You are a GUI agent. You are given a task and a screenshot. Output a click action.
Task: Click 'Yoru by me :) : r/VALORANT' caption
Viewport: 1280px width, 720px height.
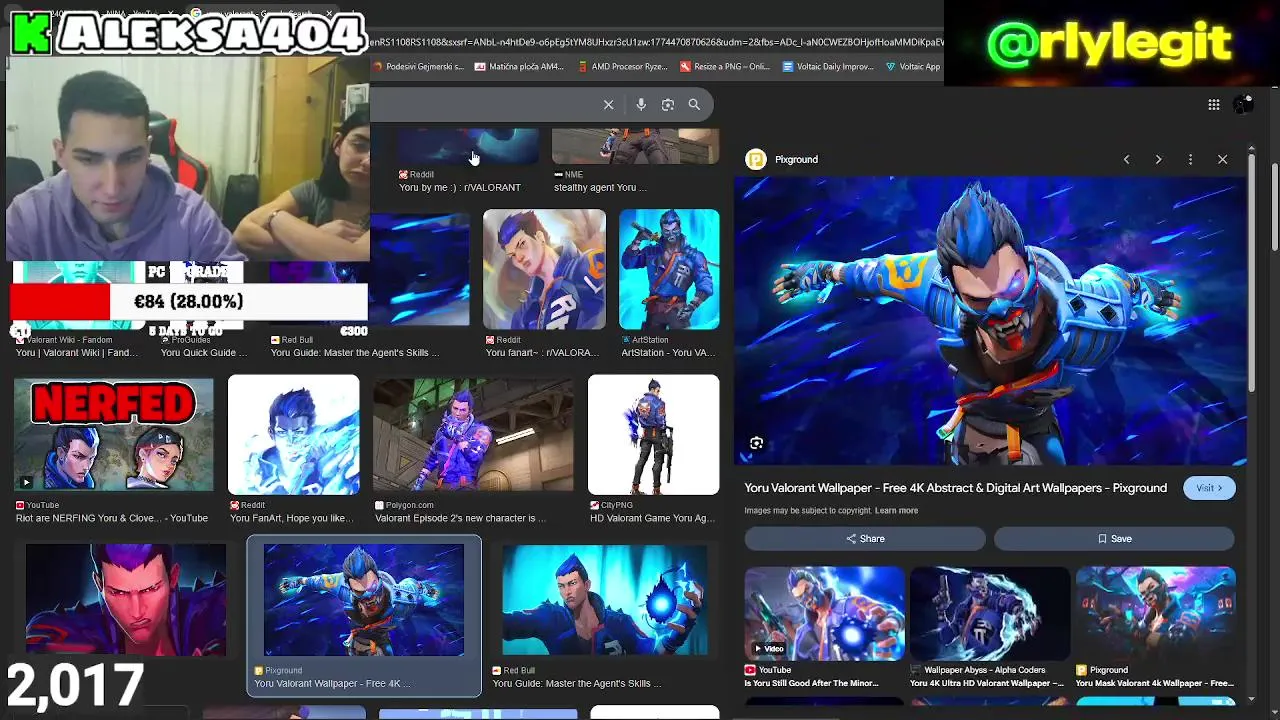click(x=460, y=187)
